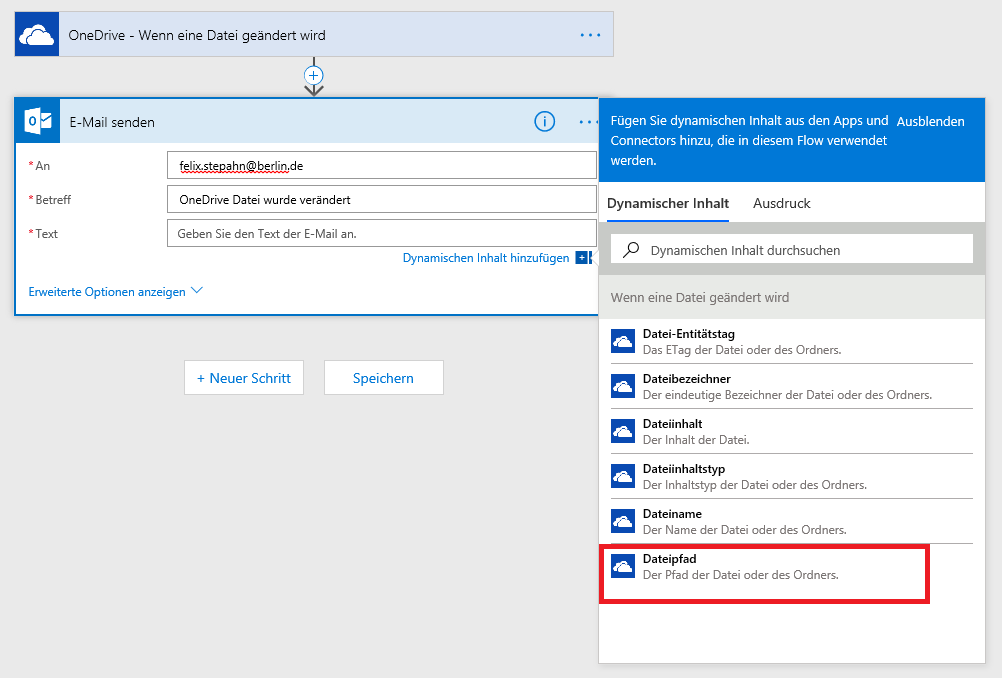Switch to the Ausdruck tab
Screen dimensions: 1002x678
[781, 203]
